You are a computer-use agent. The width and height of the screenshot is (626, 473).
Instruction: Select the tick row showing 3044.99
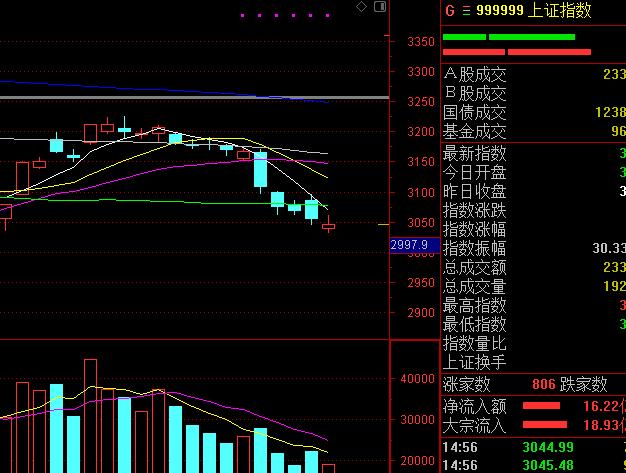[x=534, y=447]
